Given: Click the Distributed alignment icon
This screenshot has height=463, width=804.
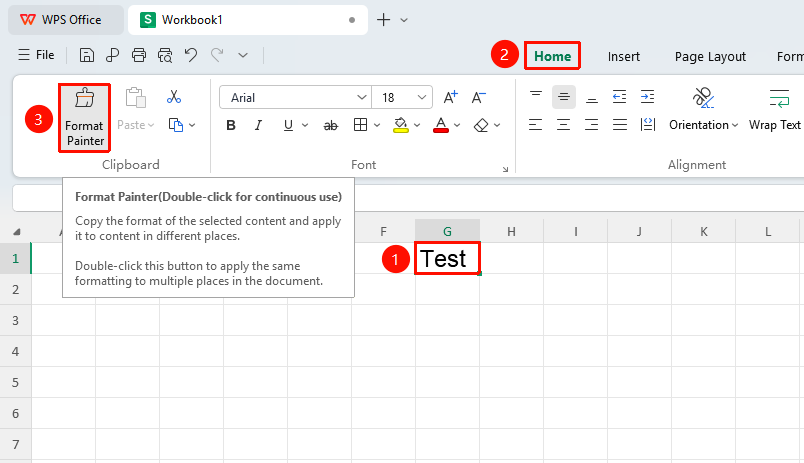Looking at the screenshot, I should (x=648, y=125).
